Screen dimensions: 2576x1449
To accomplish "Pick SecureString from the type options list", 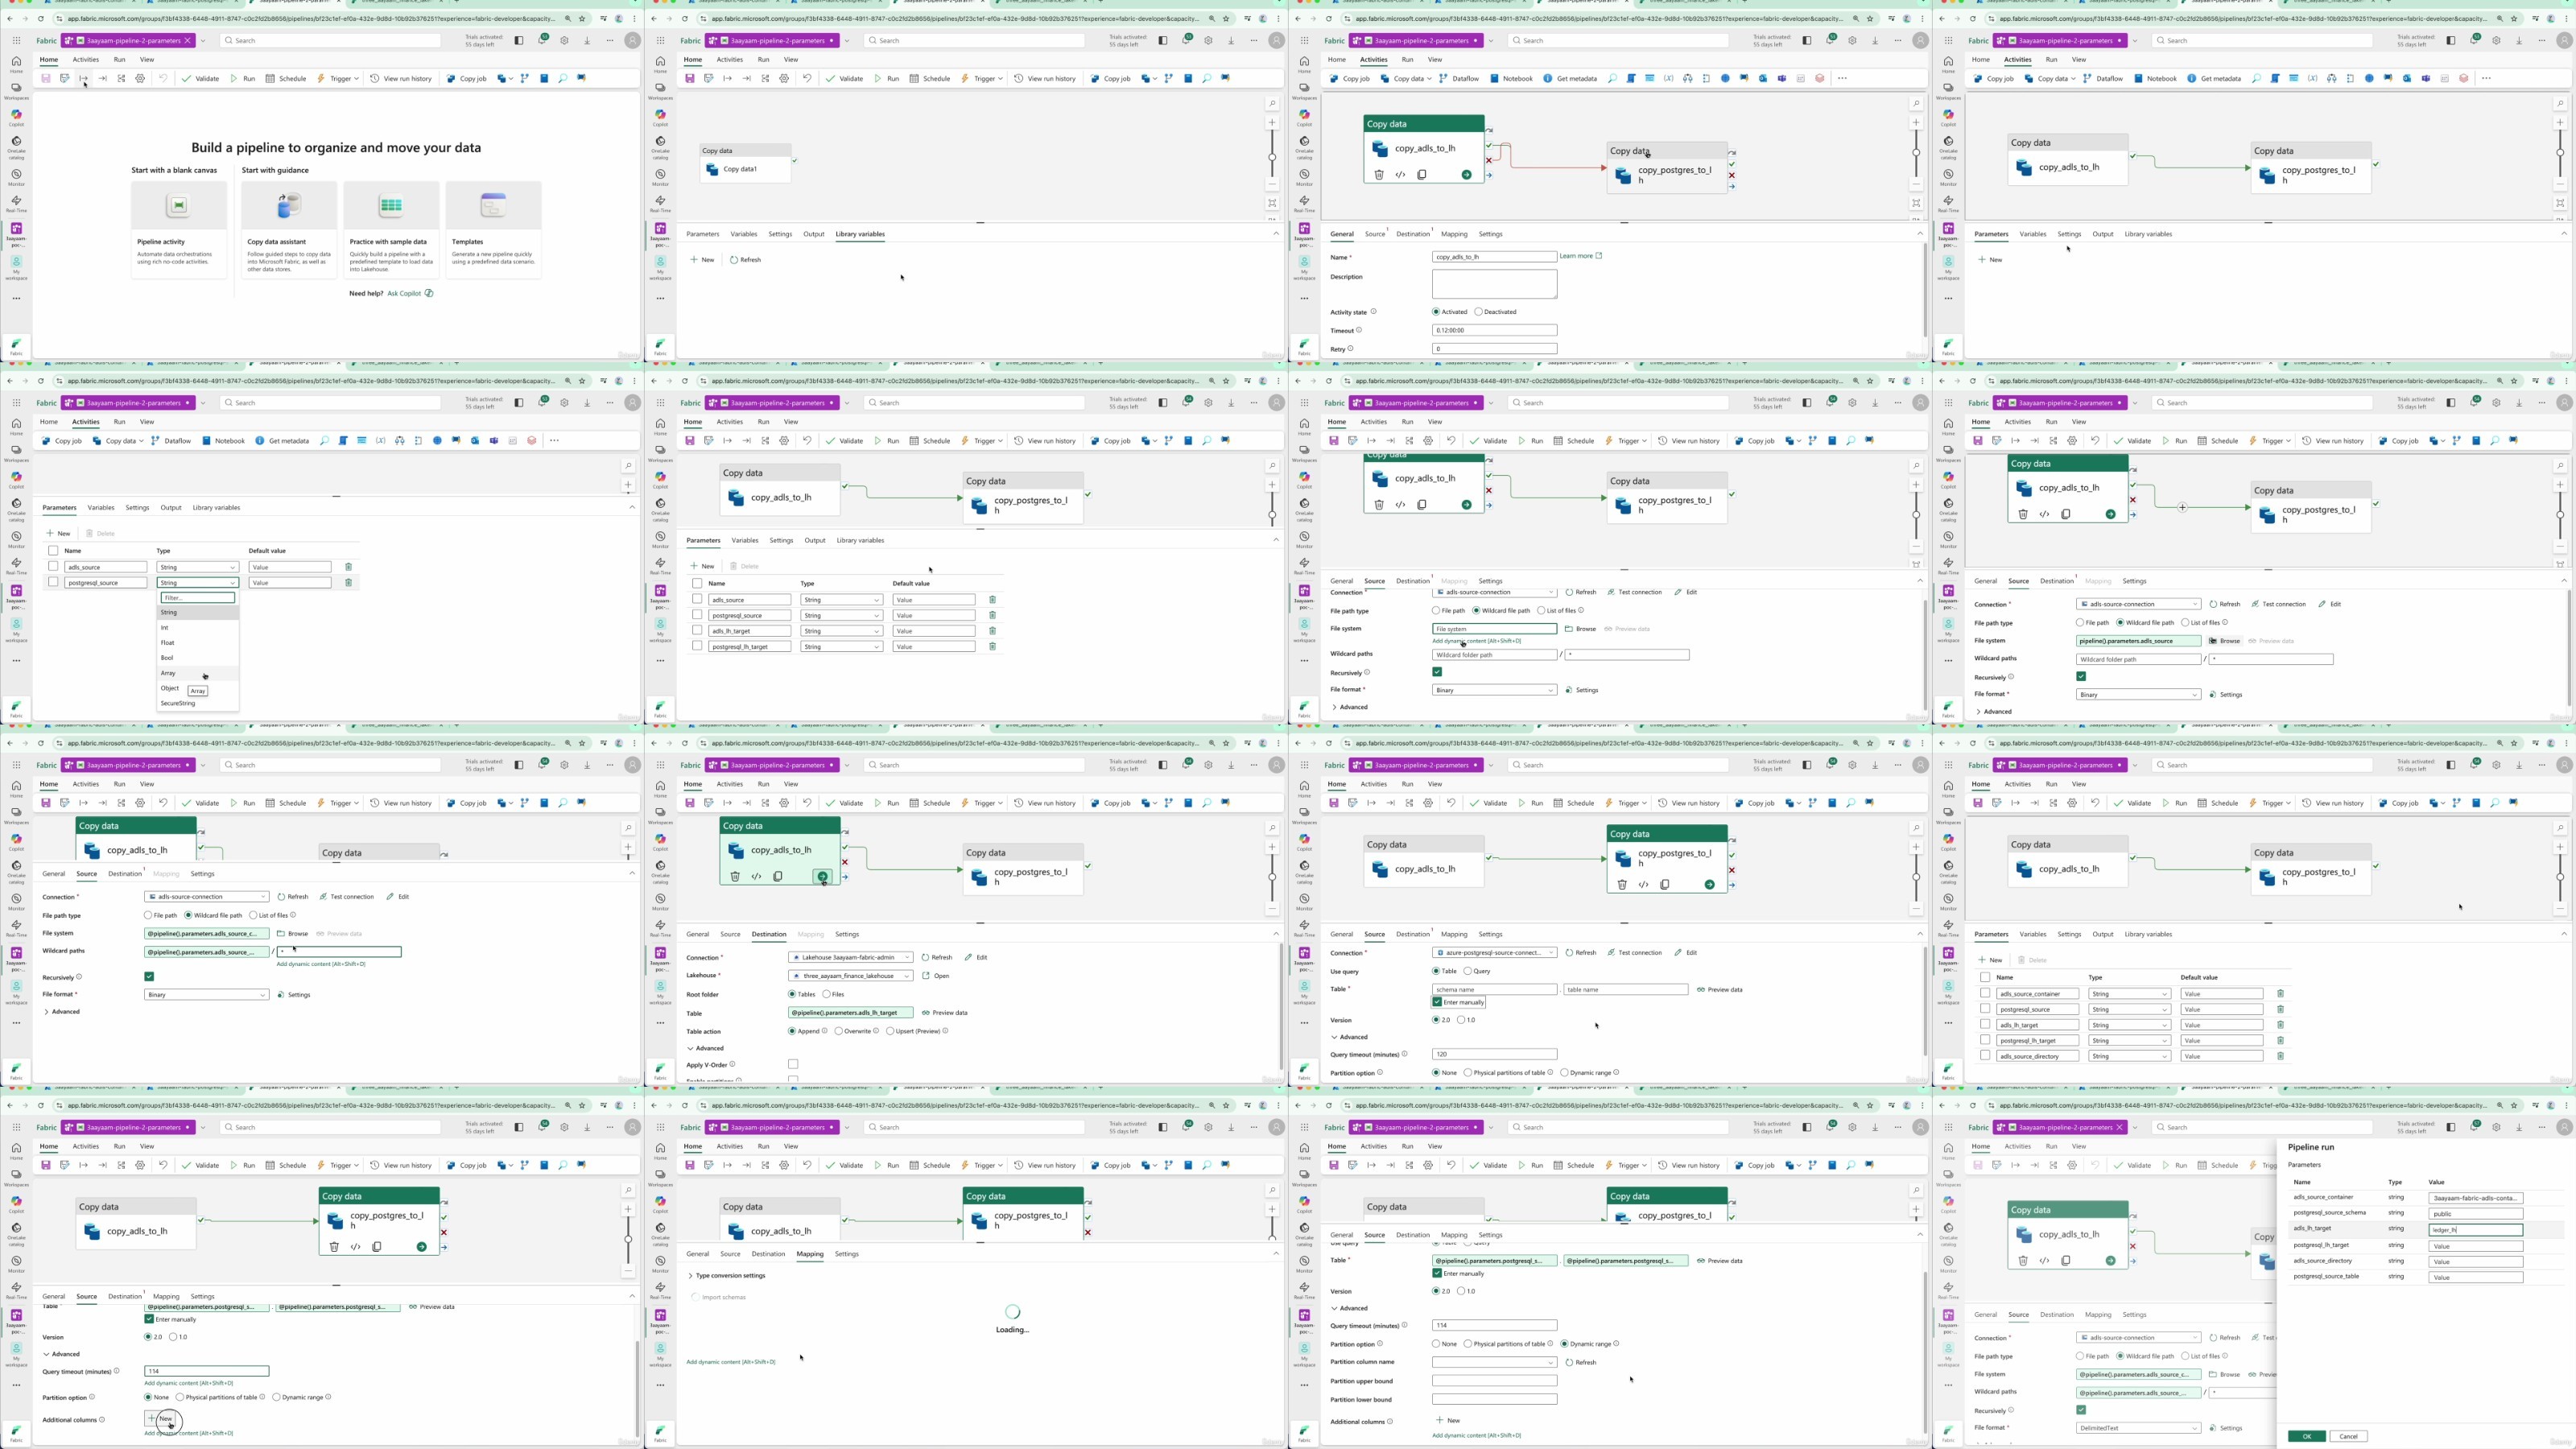I will click(178, 703).
